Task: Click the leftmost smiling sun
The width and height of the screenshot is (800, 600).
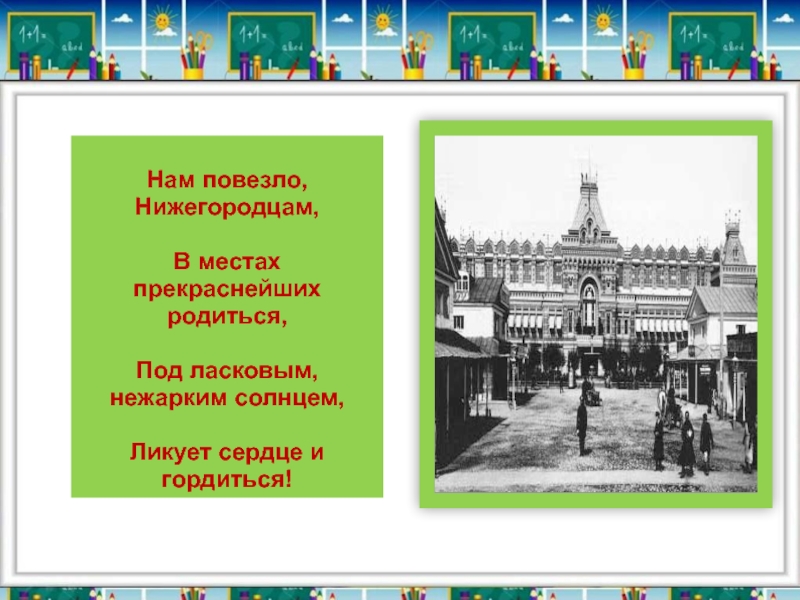Action: (161, 21)
